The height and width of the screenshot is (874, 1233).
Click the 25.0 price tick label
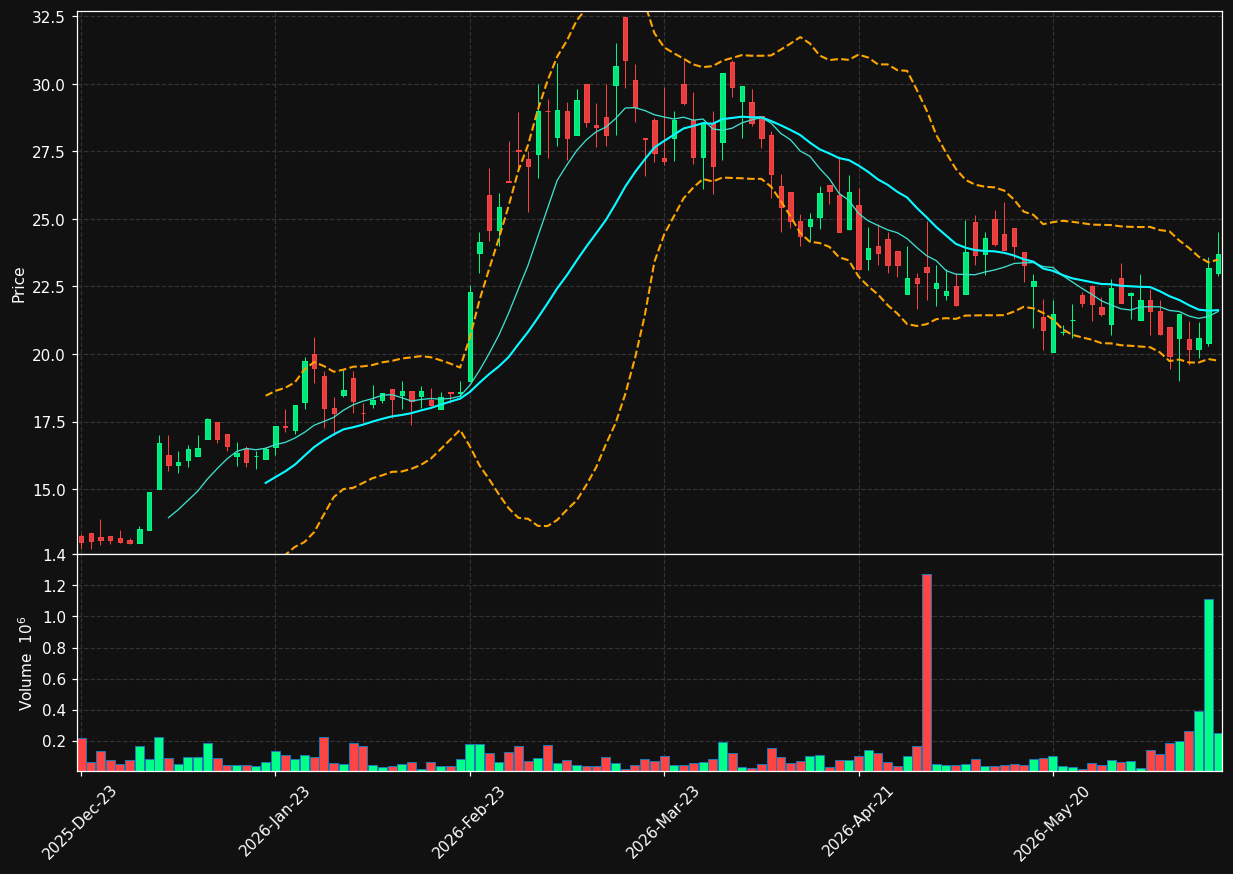tap(50, 220)
